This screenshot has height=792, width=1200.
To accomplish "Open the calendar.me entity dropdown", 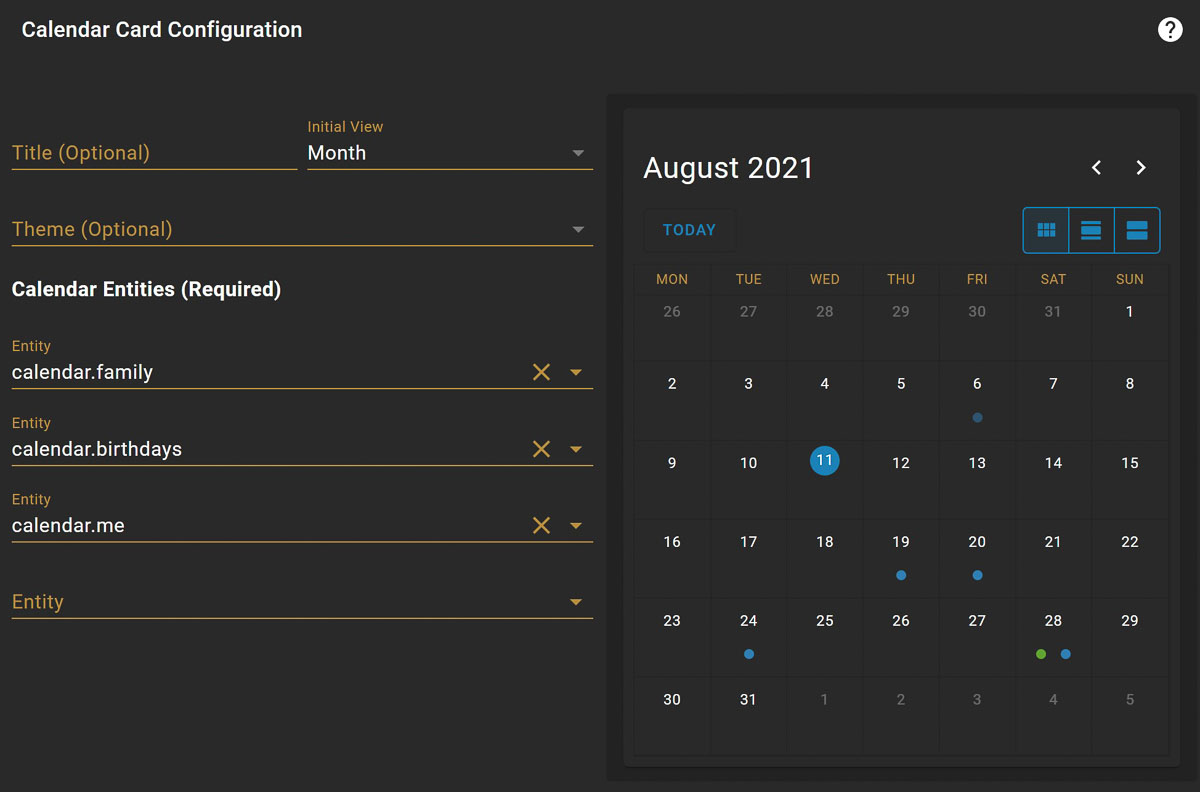I will pyautogui.click(x=577, y=524).
